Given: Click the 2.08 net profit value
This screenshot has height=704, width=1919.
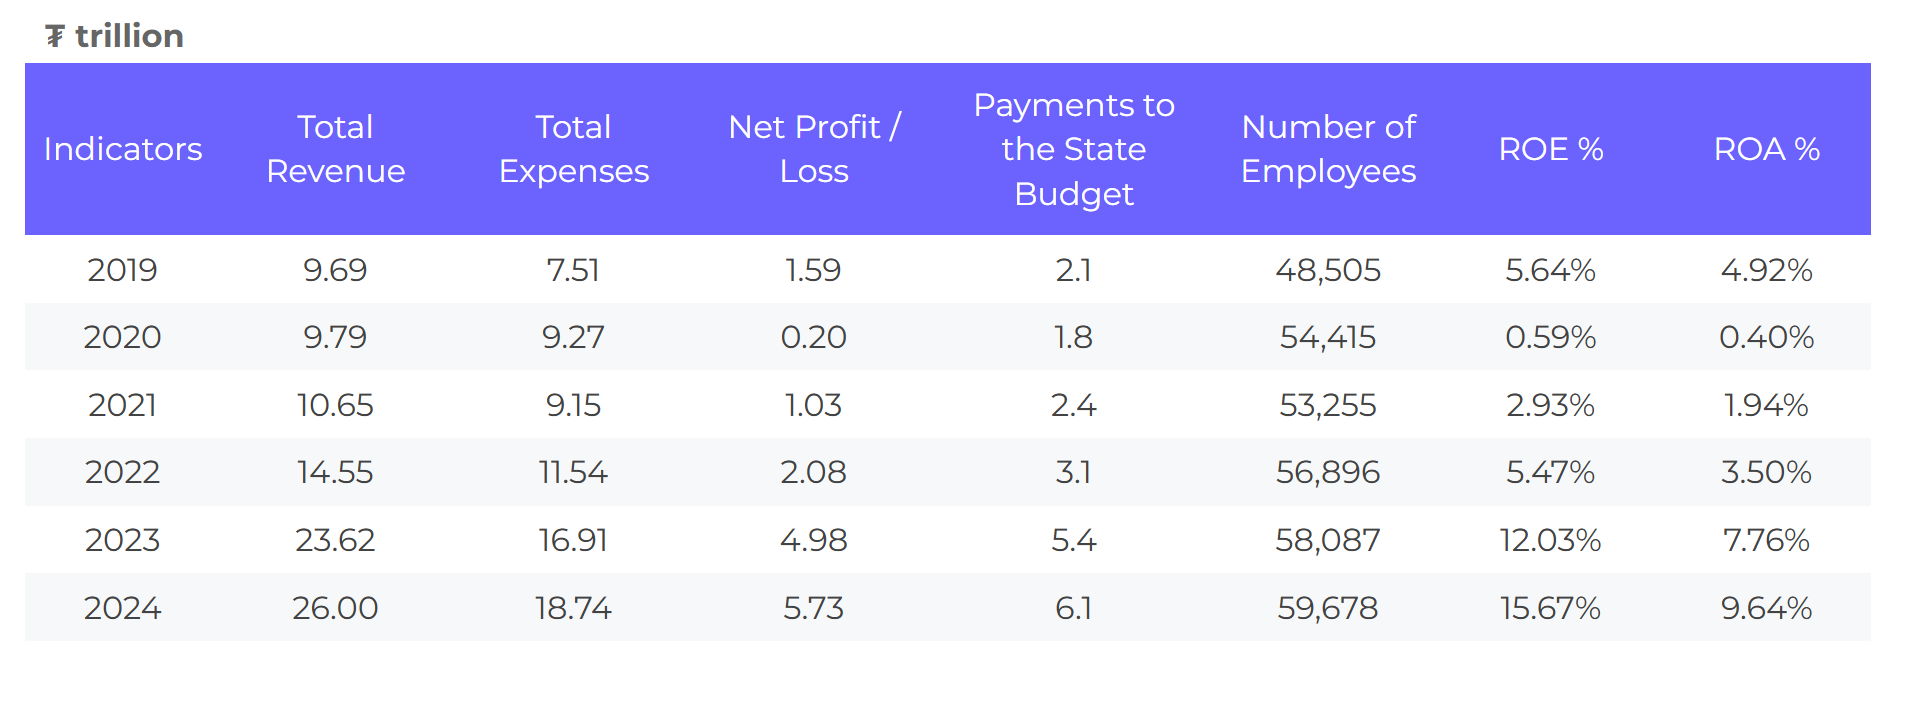Looking at the screenshot, I should coord(813,472).
